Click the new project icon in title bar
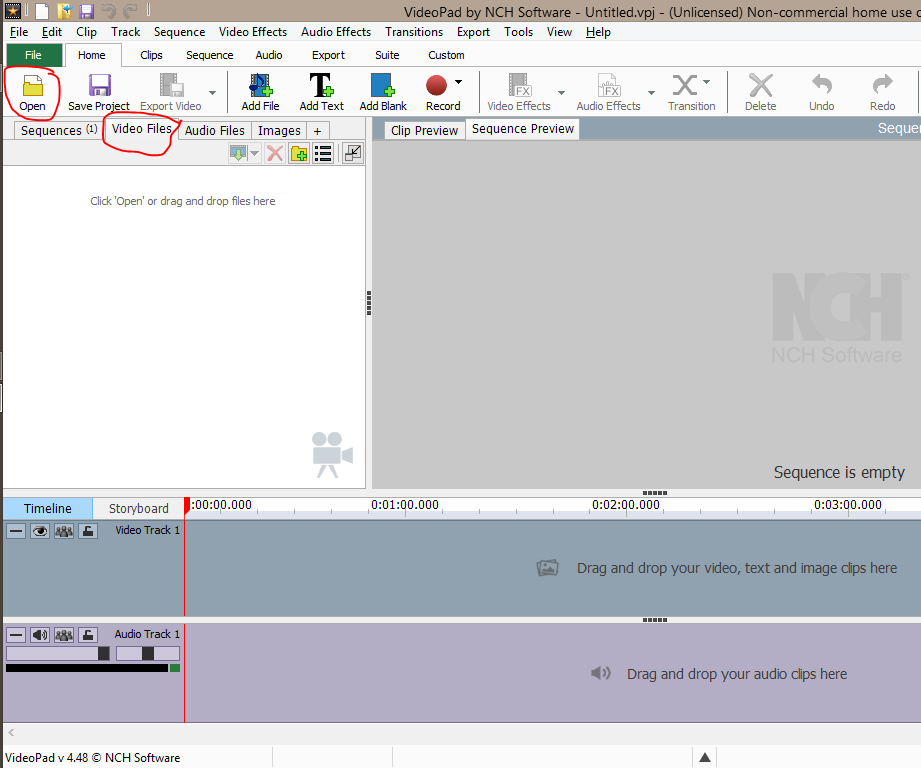This screenshot has height=768, width=921. tap(42, 11)
